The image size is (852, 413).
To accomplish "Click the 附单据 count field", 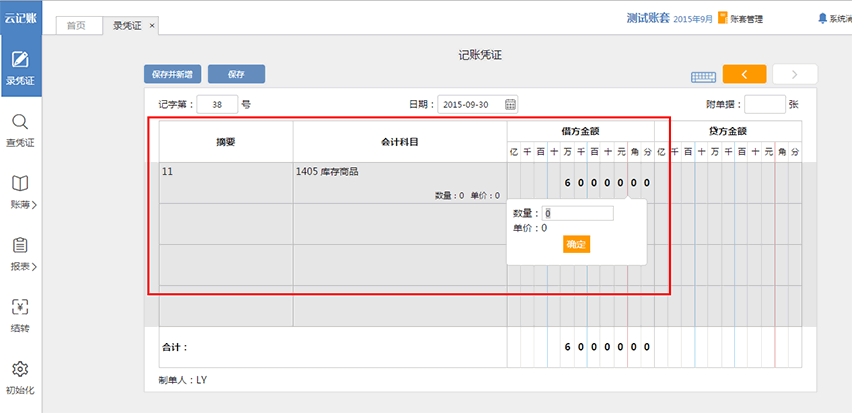I will [764, 104].
